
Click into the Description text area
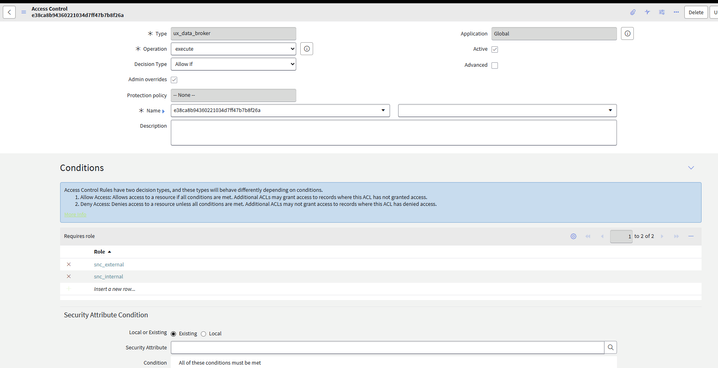tap(394, 133)
